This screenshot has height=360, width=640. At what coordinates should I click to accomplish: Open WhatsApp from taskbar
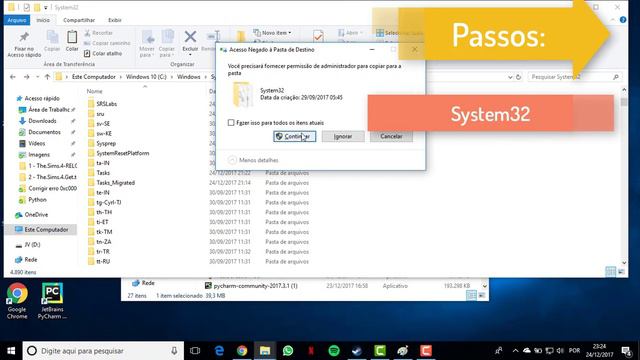[288, 351]
